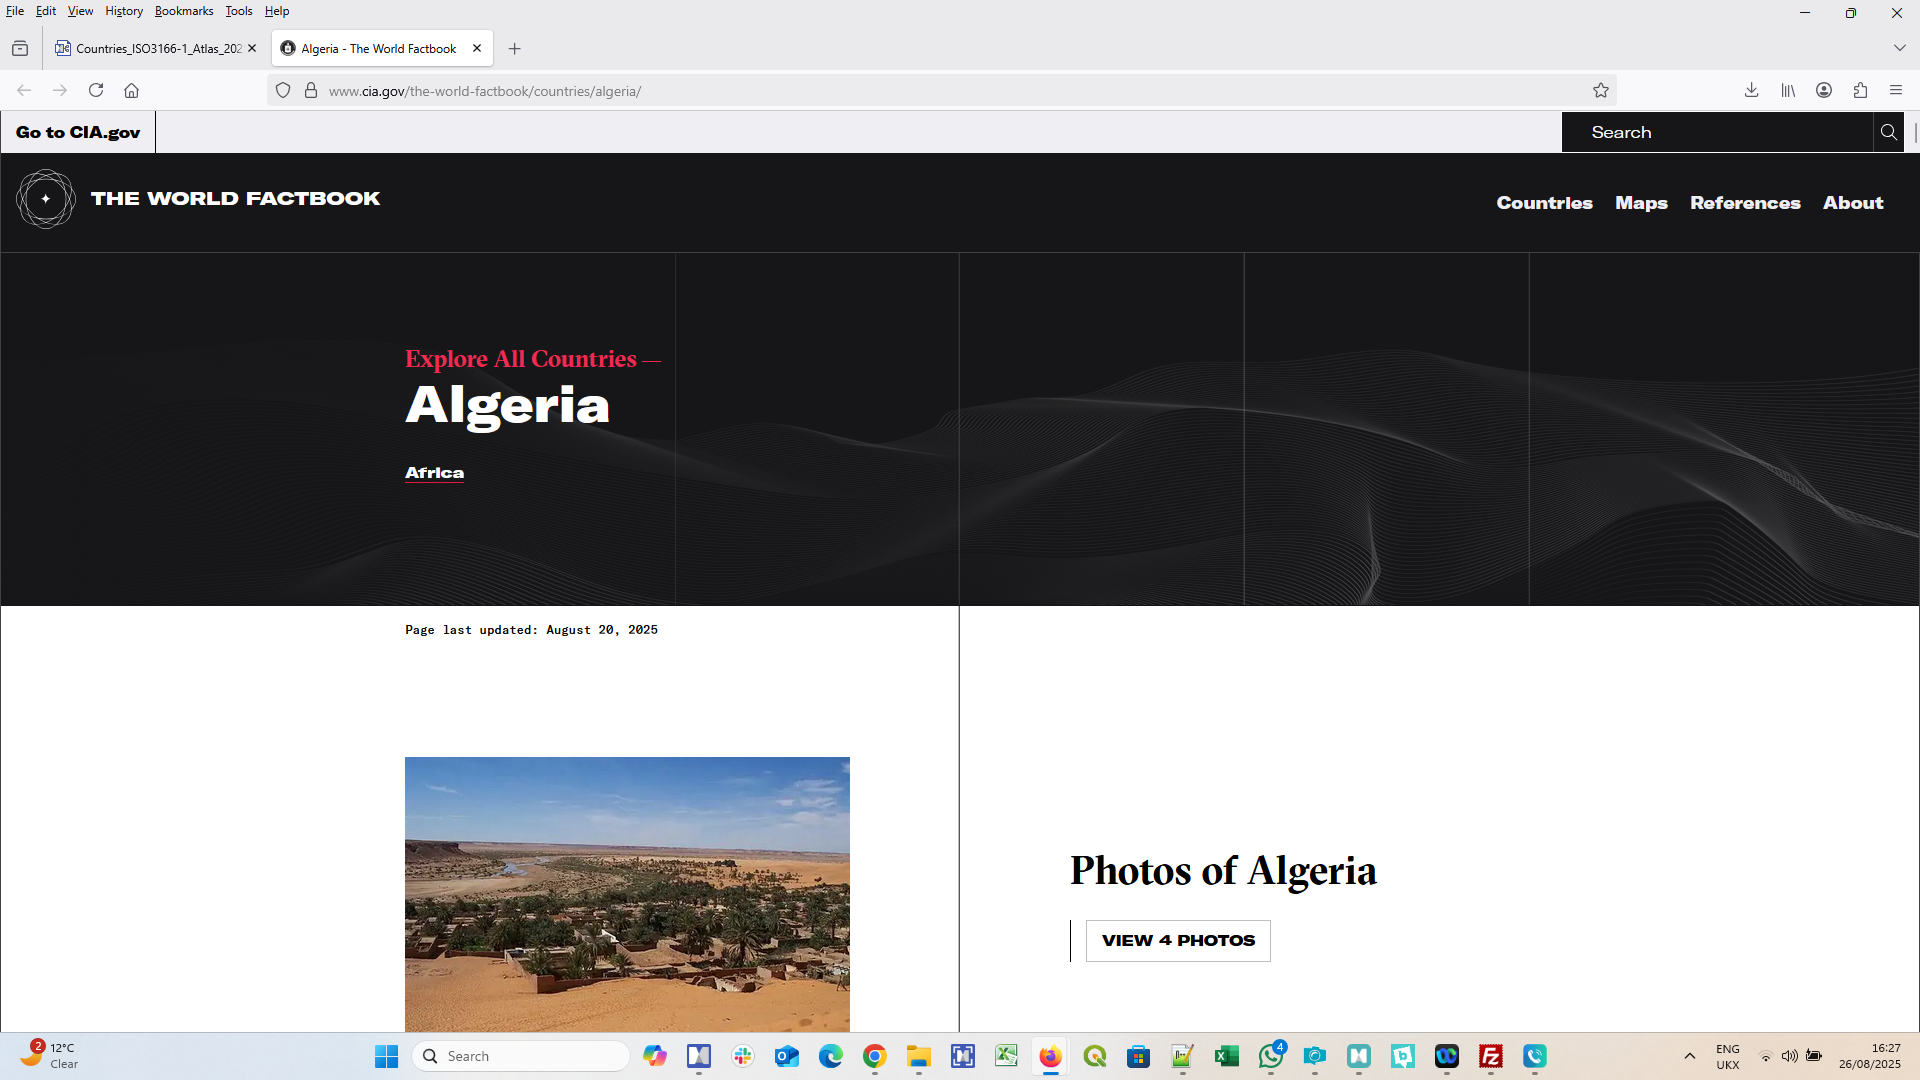Click the World Factbook circular logo
The height and width of the screenshot is (1080, 1920).
coord(46,199)
